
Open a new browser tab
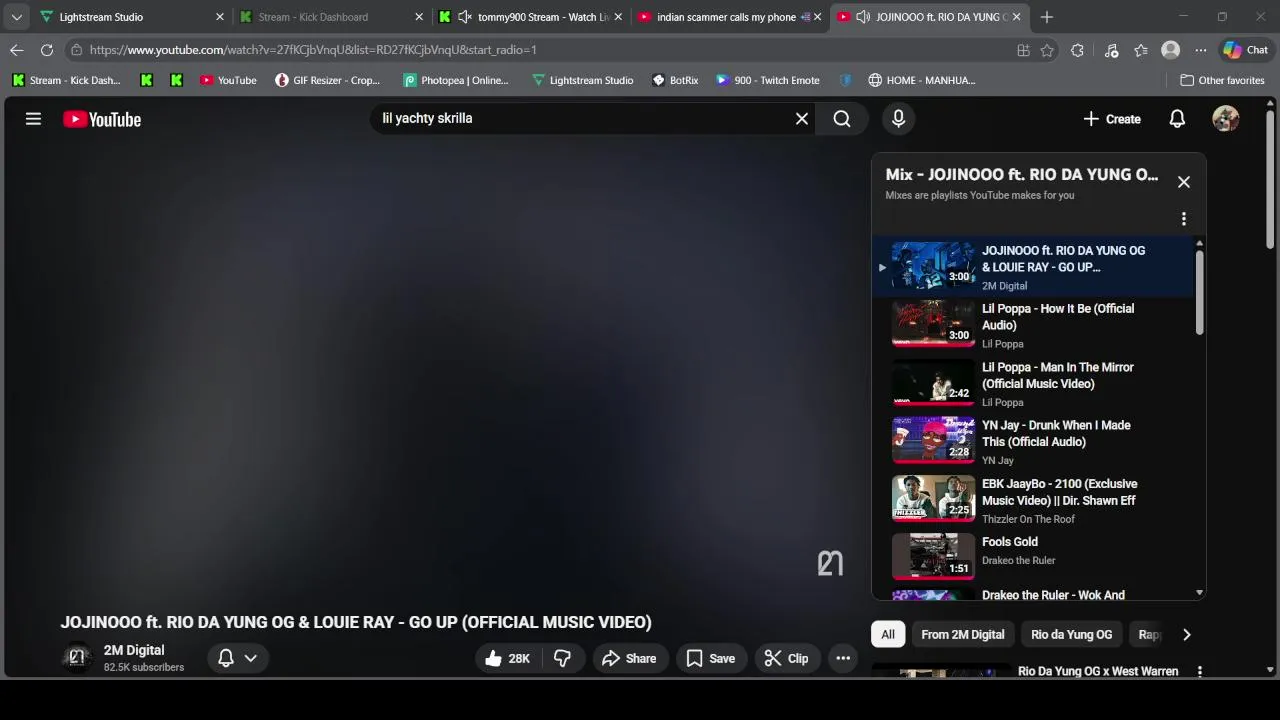coord(1046,17)
